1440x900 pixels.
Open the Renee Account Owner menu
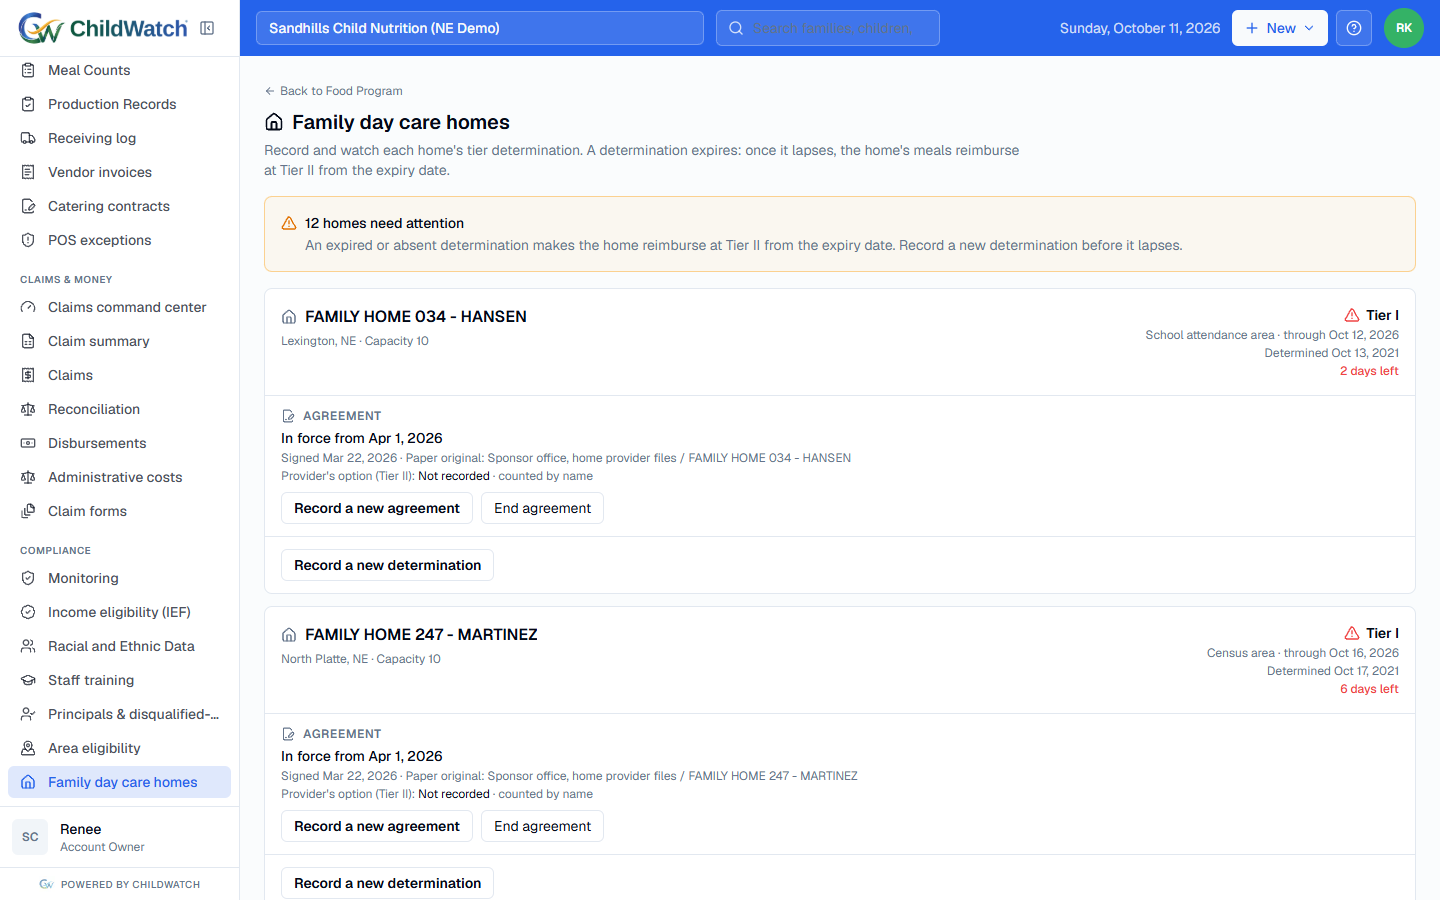coord(120,837)
